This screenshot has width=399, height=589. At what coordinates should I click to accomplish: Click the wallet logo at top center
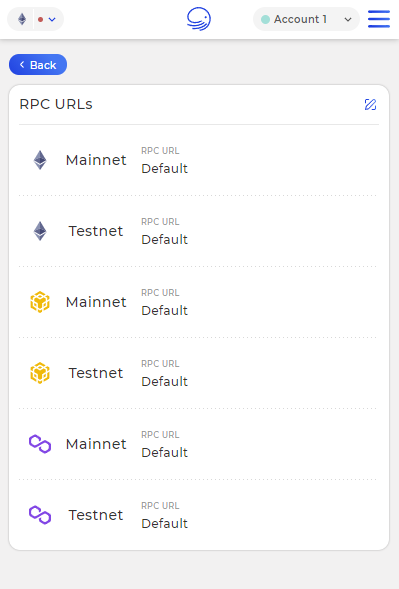[x=199, y=19]
